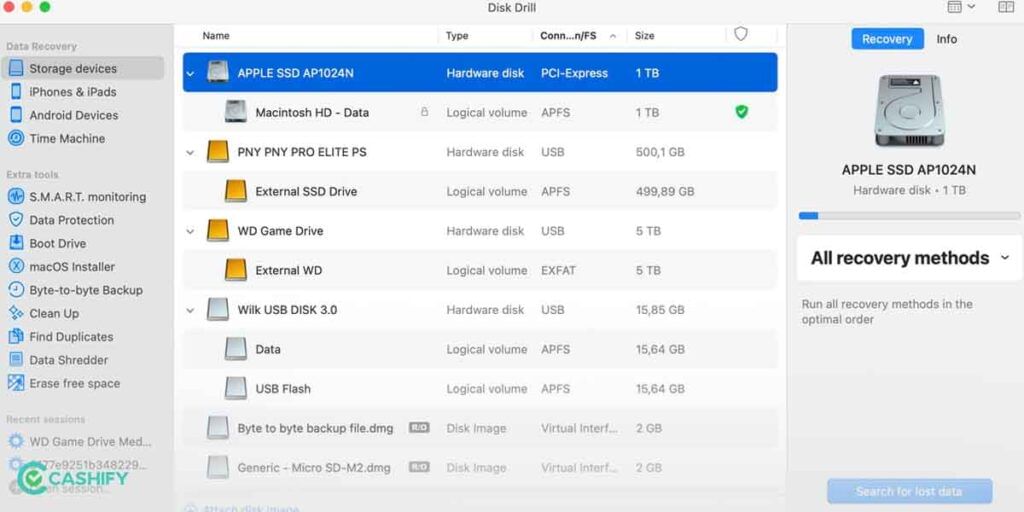
Task: Click the EXFAT file system cell
Action: pos(558,270)
